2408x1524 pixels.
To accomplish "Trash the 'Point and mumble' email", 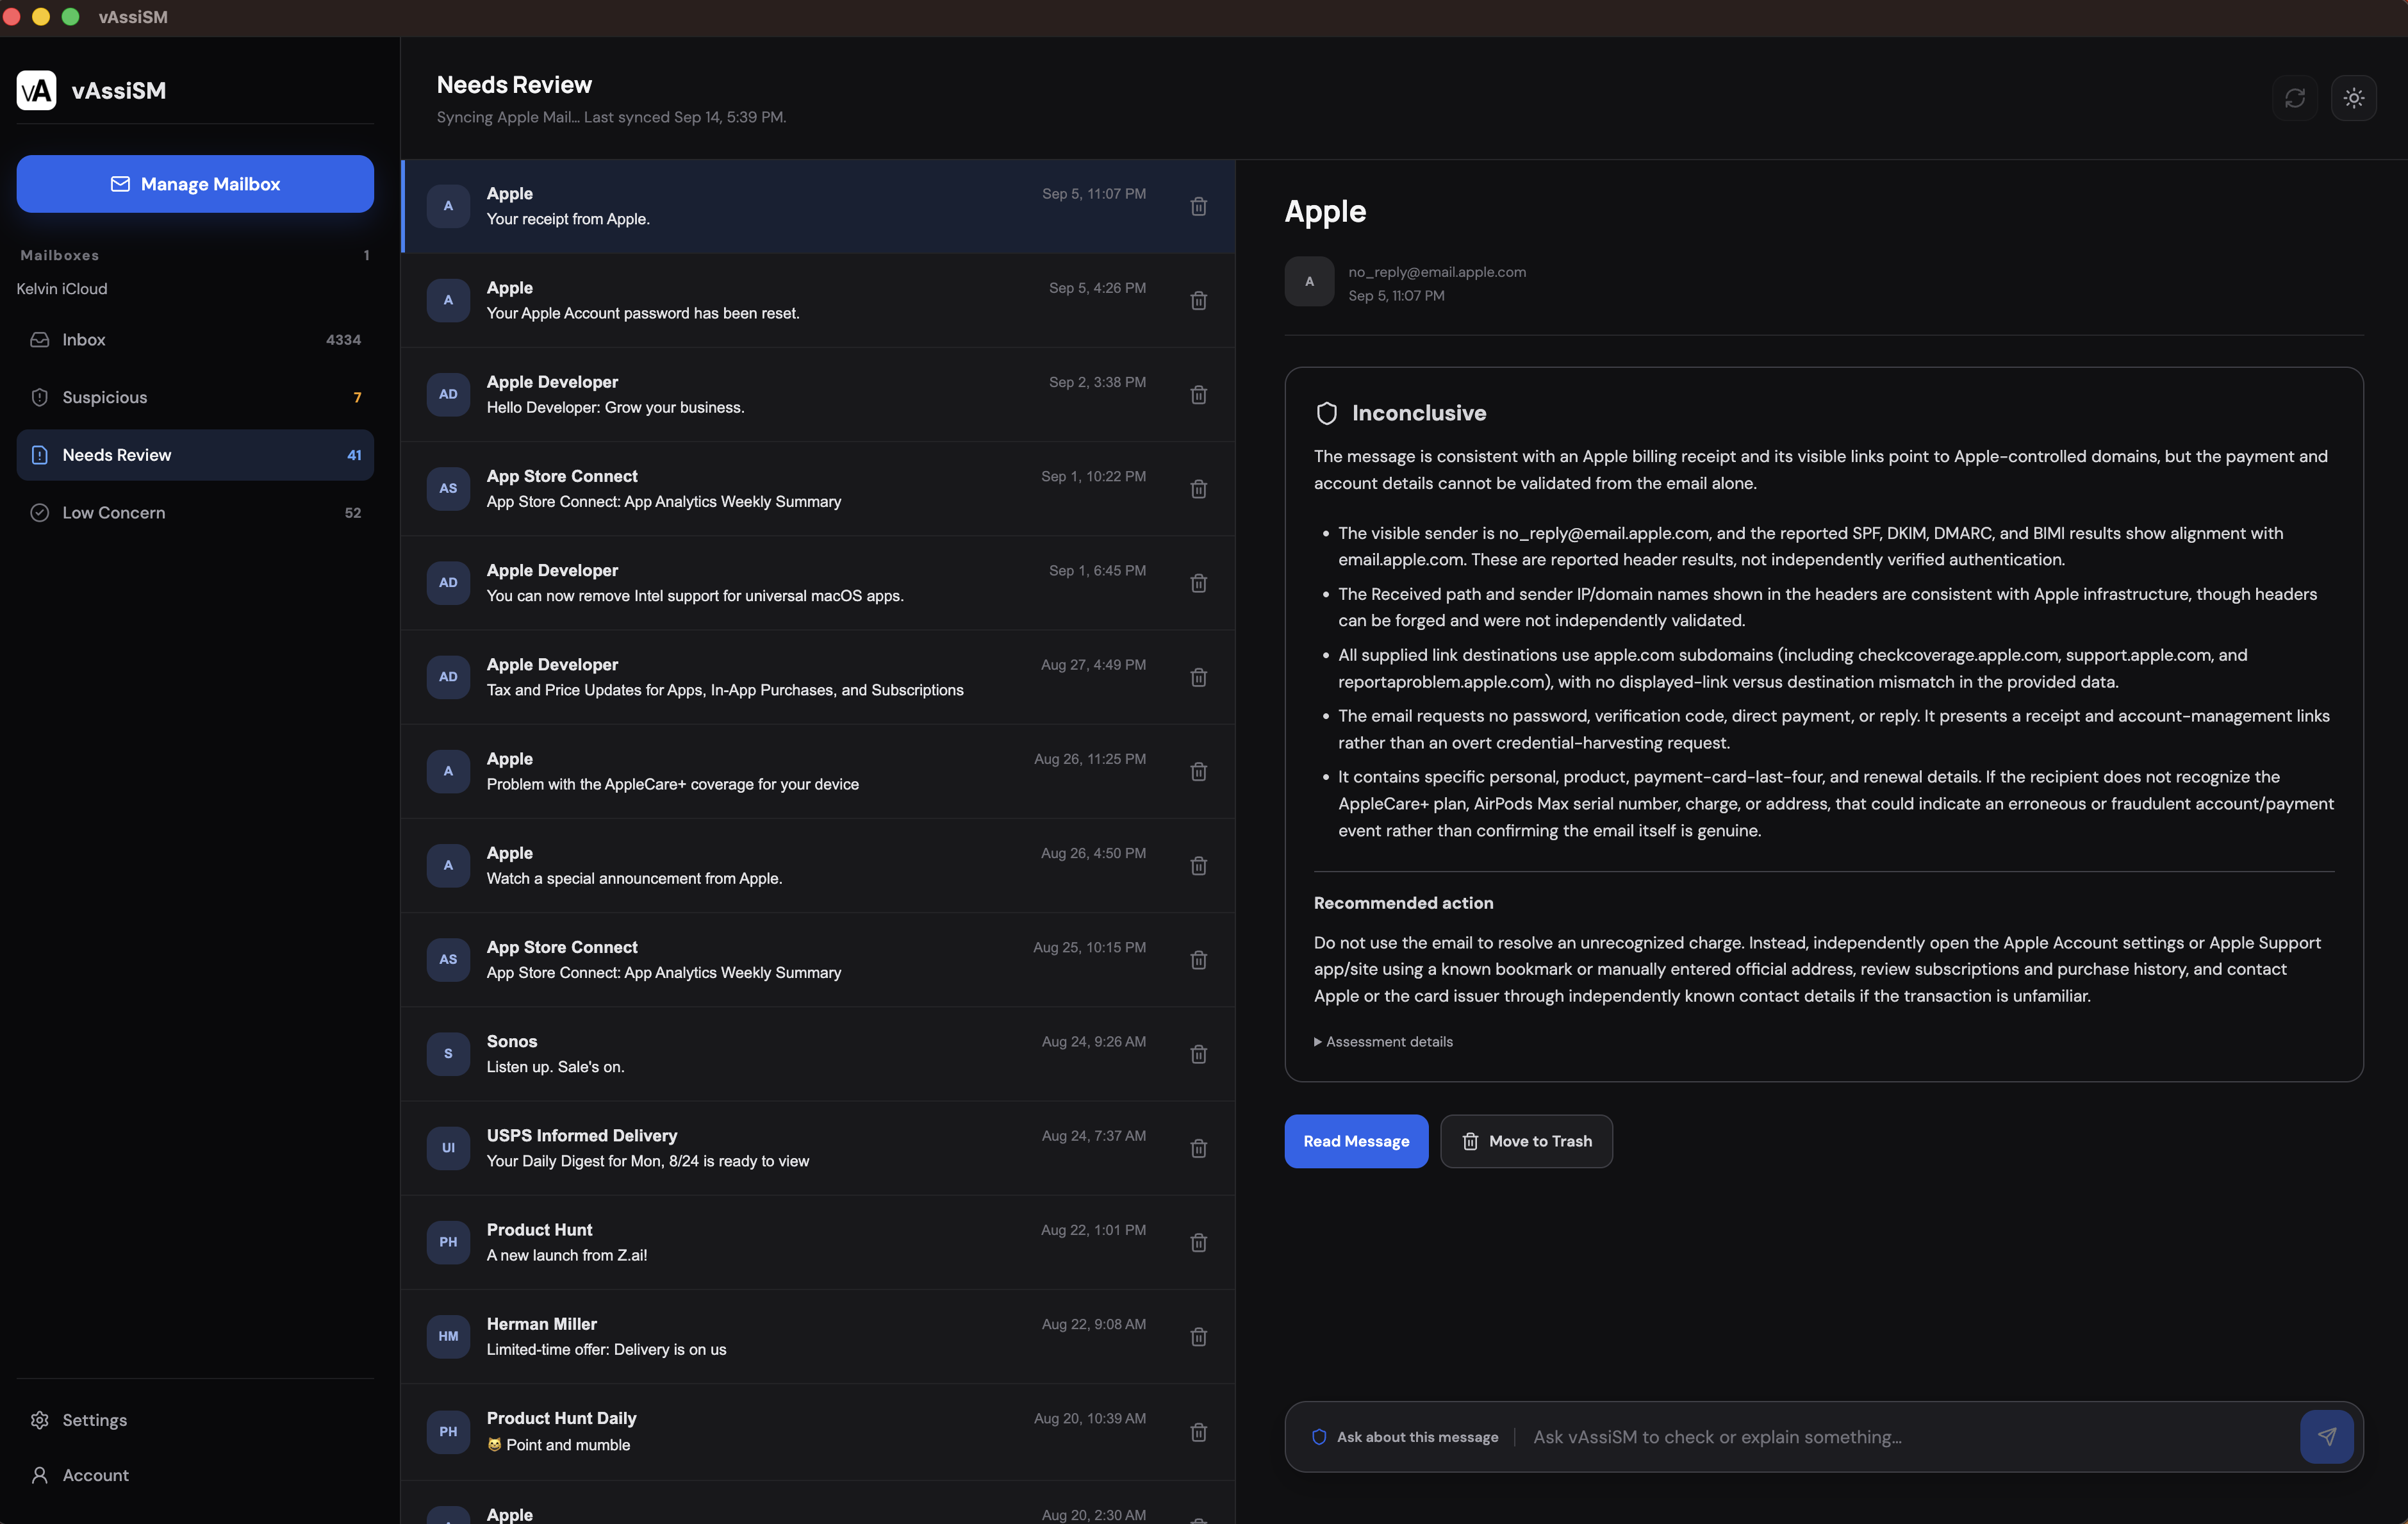I will (x=1198, y=1432).
